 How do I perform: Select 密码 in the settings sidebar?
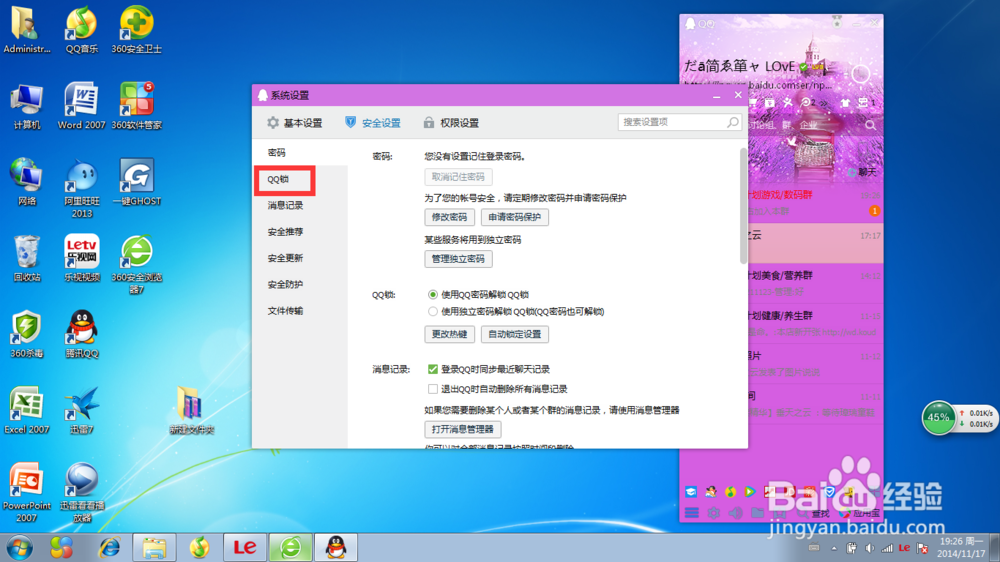click(277, 152)
